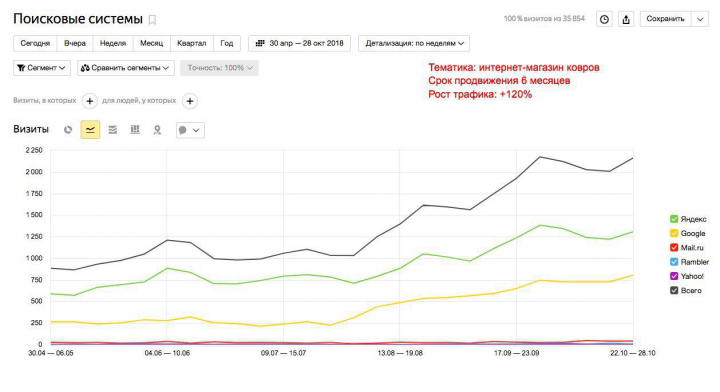Select stacked area chart icon
Viewport: 720px width, 392px height.
pos(112,130)
